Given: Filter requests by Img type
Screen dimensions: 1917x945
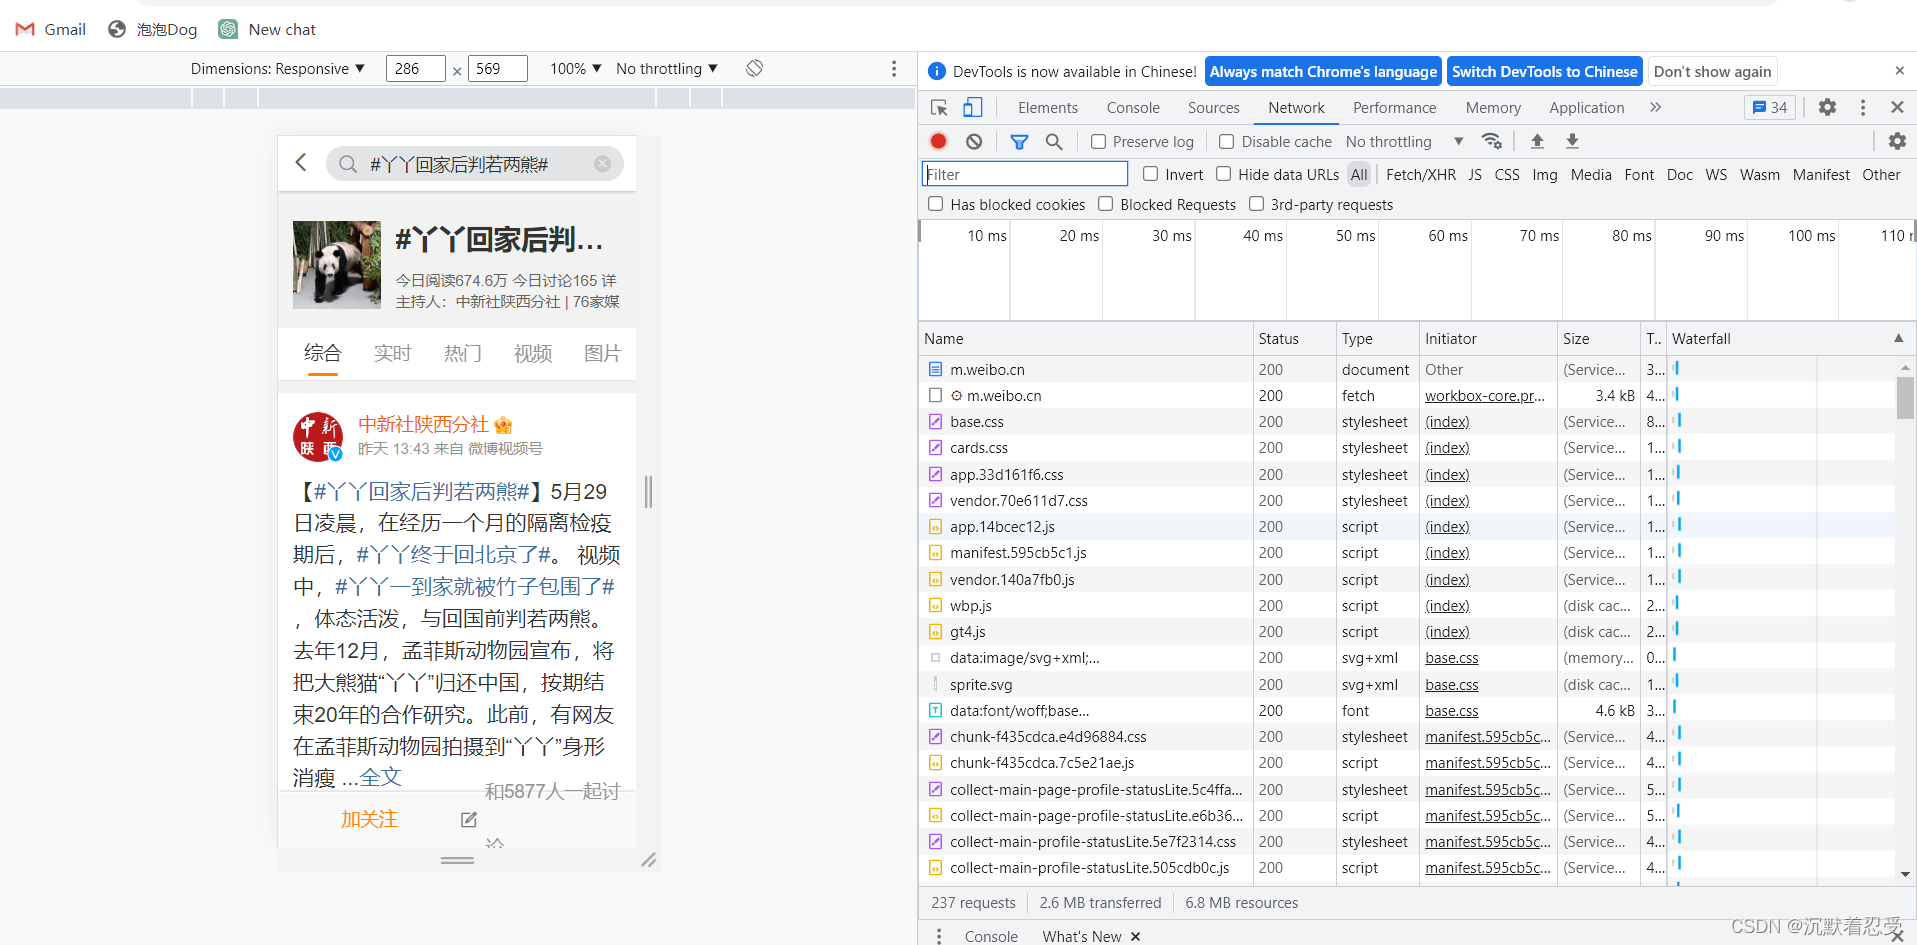Looking at the screenshot, I should click(1544, 174).
